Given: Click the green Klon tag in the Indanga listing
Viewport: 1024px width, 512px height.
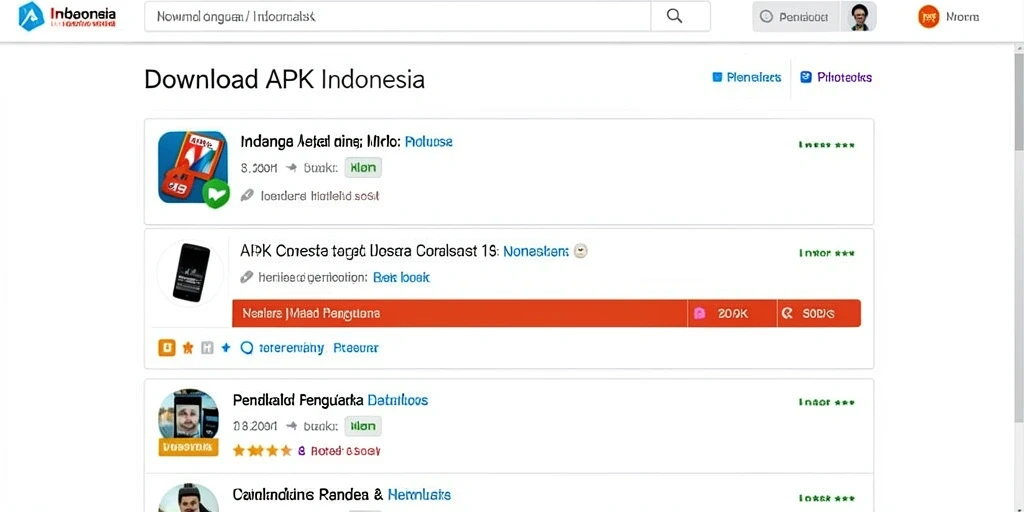Looking at the screenshot, I should [363, 168].
